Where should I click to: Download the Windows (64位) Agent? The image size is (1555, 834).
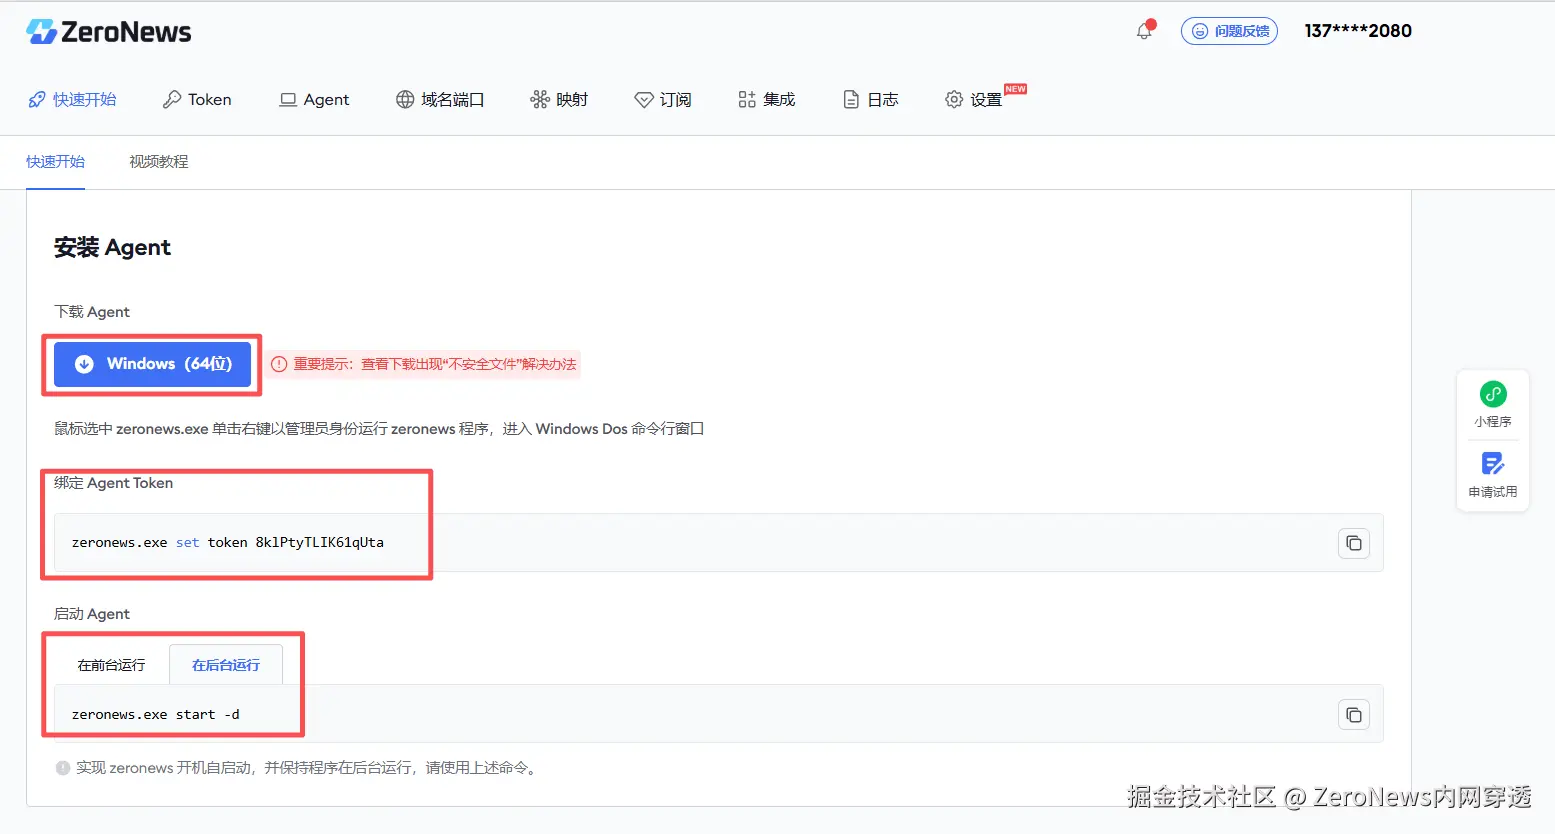point(152,364)
